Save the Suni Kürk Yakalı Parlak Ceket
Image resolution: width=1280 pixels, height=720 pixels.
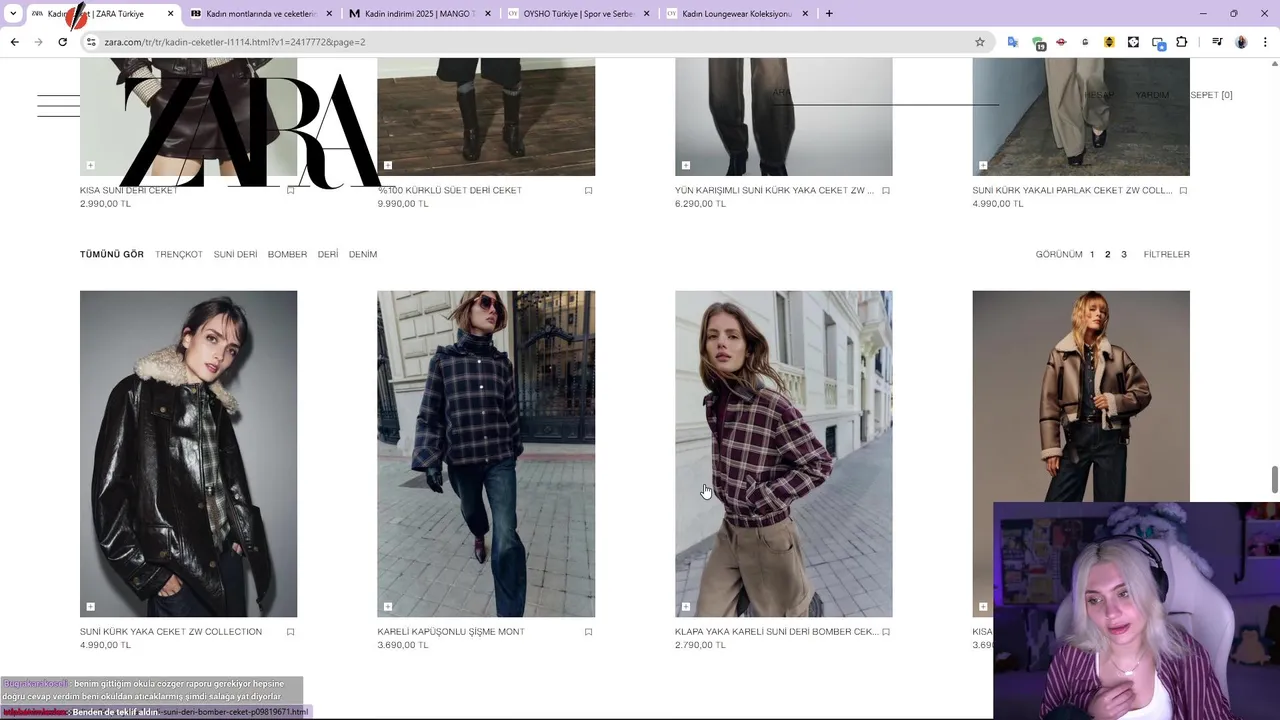1183,190
